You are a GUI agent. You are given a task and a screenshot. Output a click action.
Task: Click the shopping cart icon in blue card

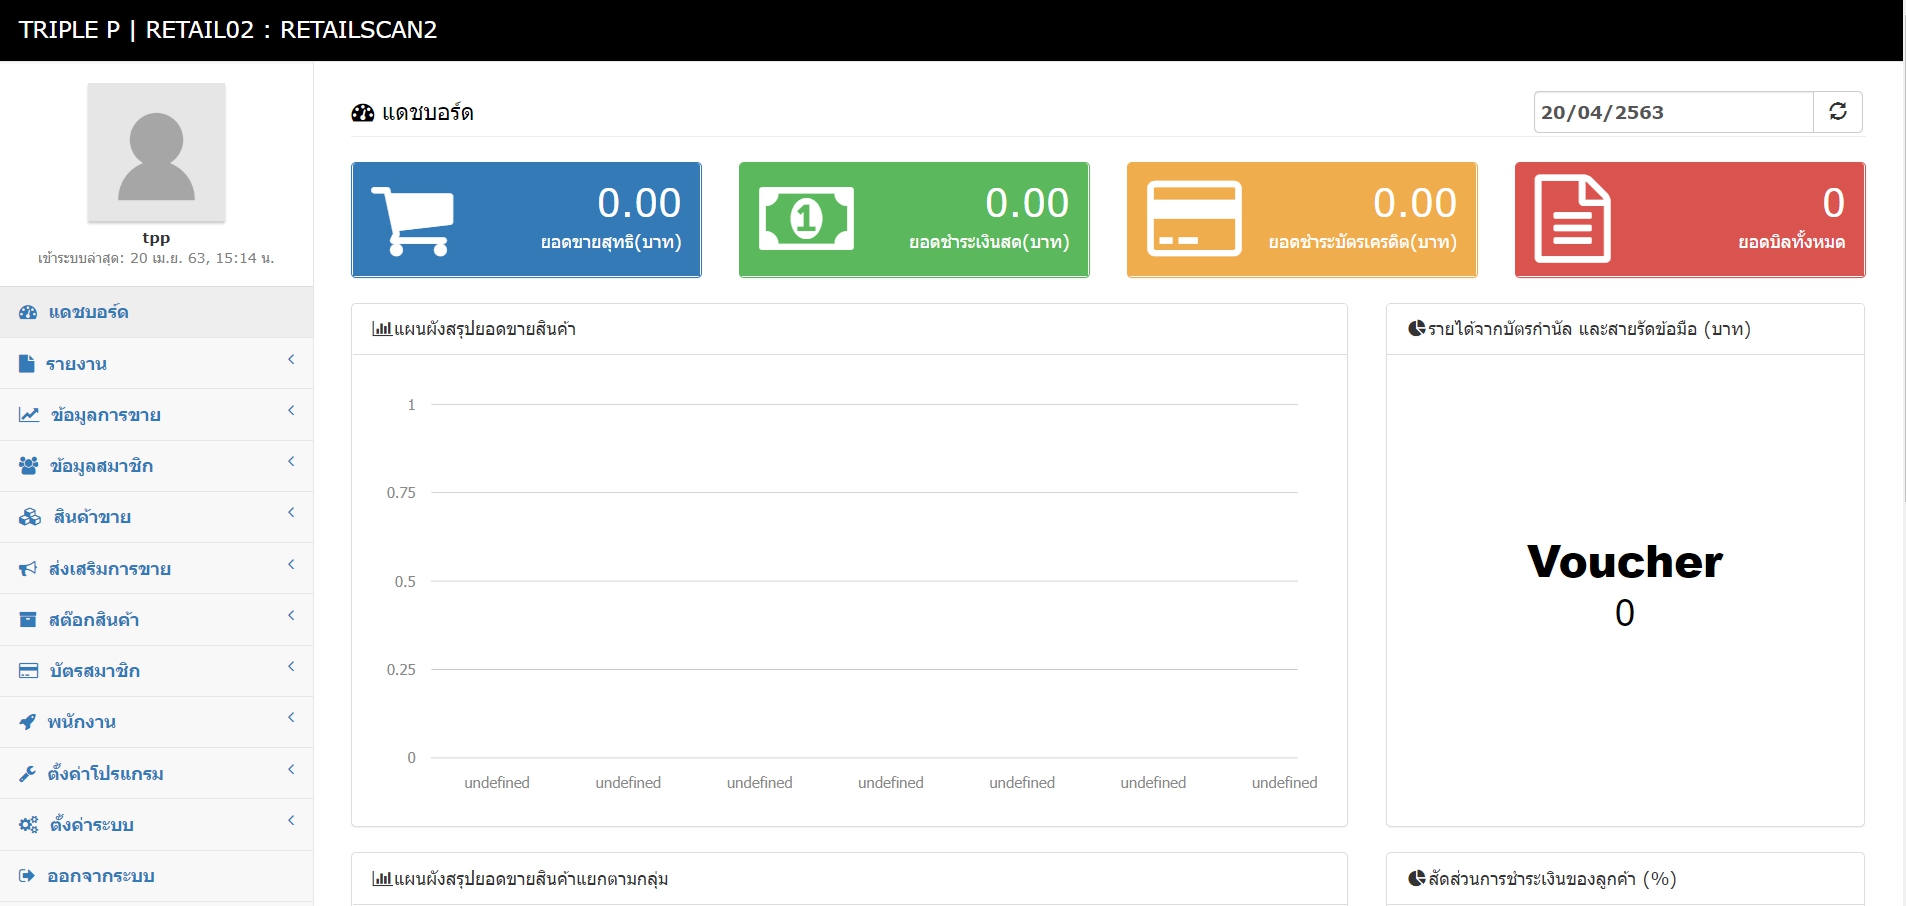412,220
